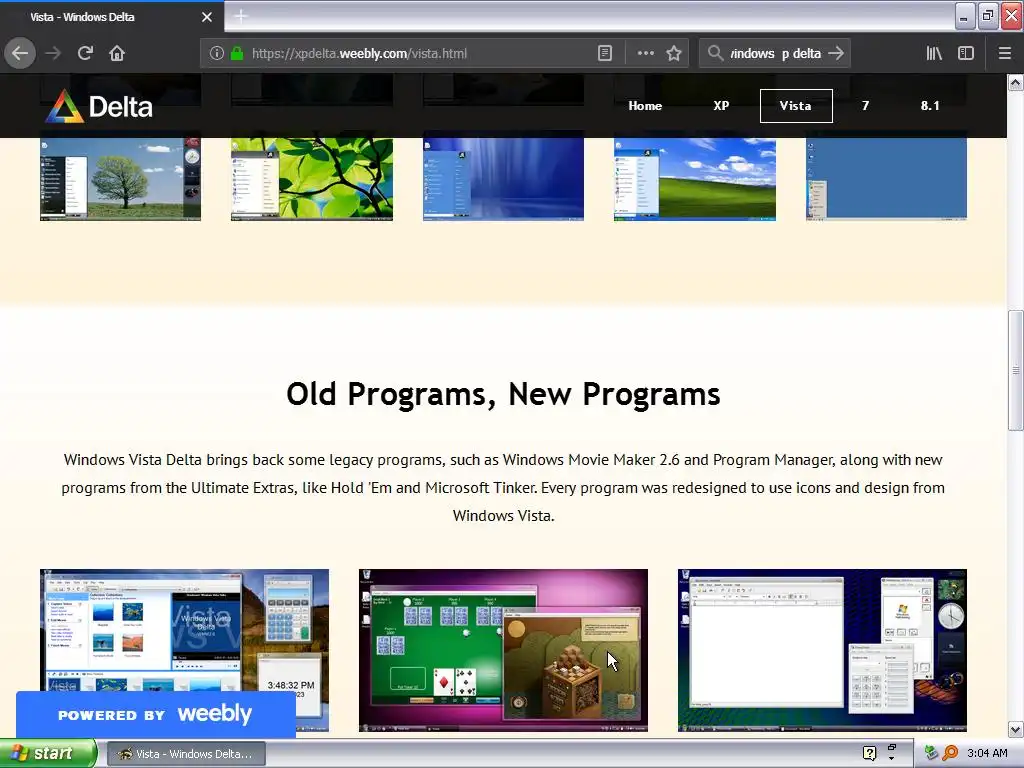Open page actions three-dot menu
This screenshot has height=768, width=1024.
[x=645, y=54]
